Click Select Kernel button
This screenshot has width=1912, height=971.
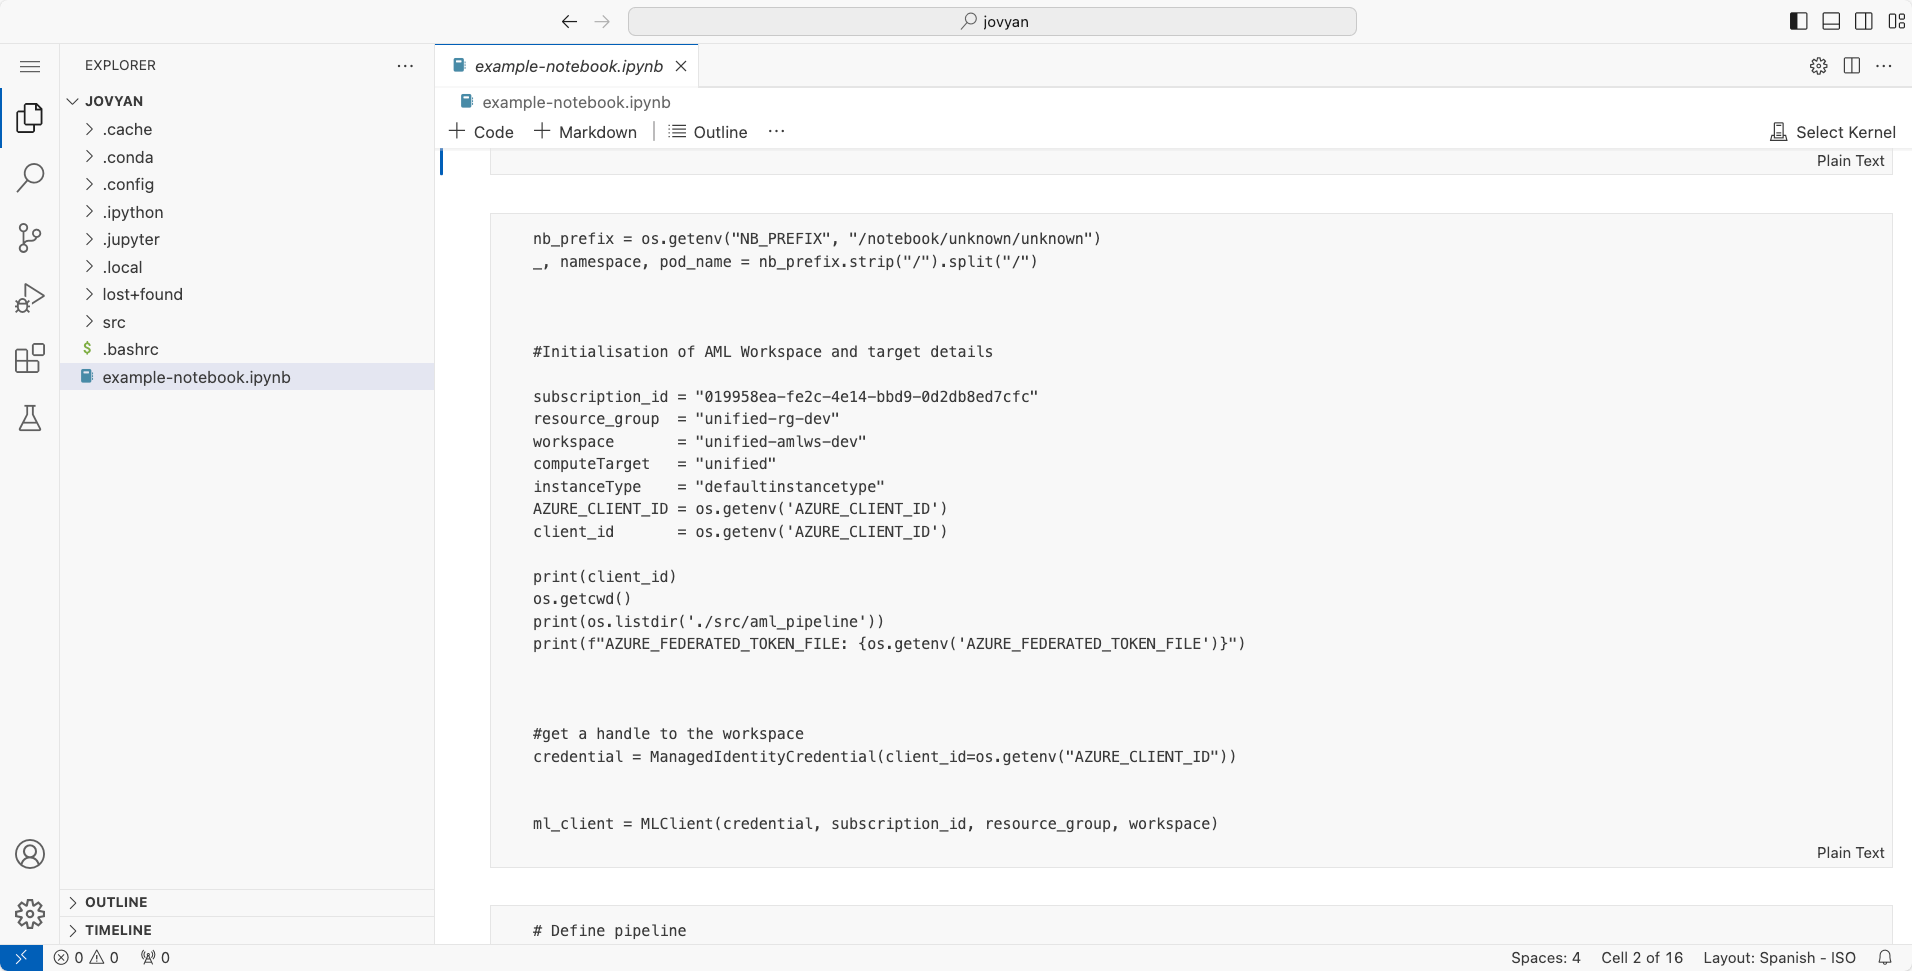pos(1833,132)
